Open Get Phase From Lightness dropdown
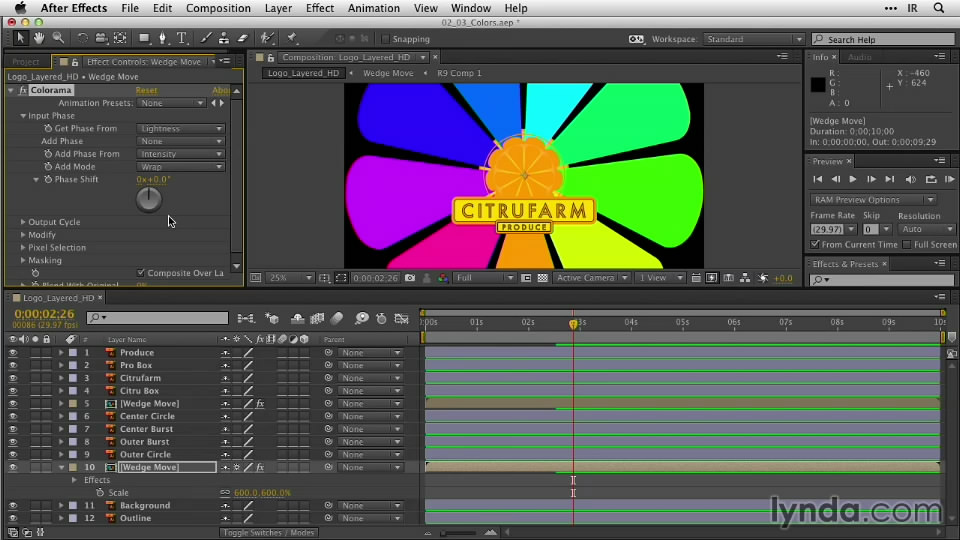The image size is (960, 540). coord(181,129)
